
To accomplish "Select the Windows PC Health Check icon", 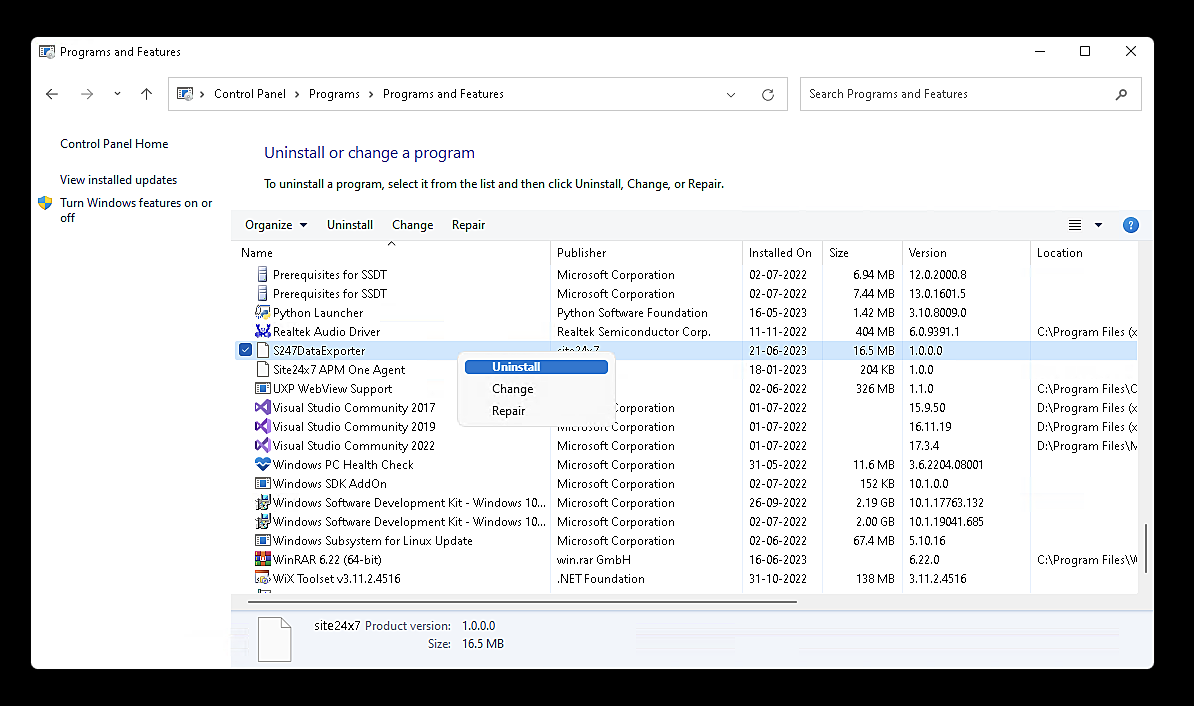I will click(x=262, y=464).
